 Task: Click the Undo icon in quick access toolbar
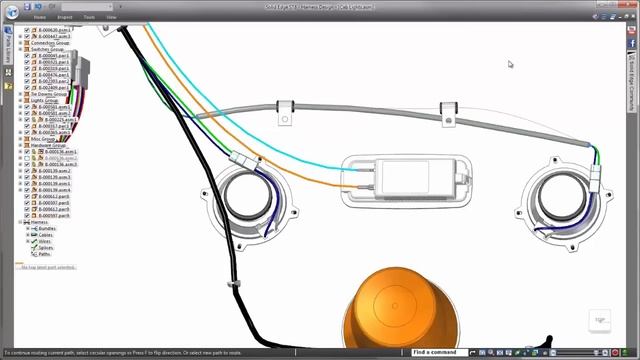(38, 7)
